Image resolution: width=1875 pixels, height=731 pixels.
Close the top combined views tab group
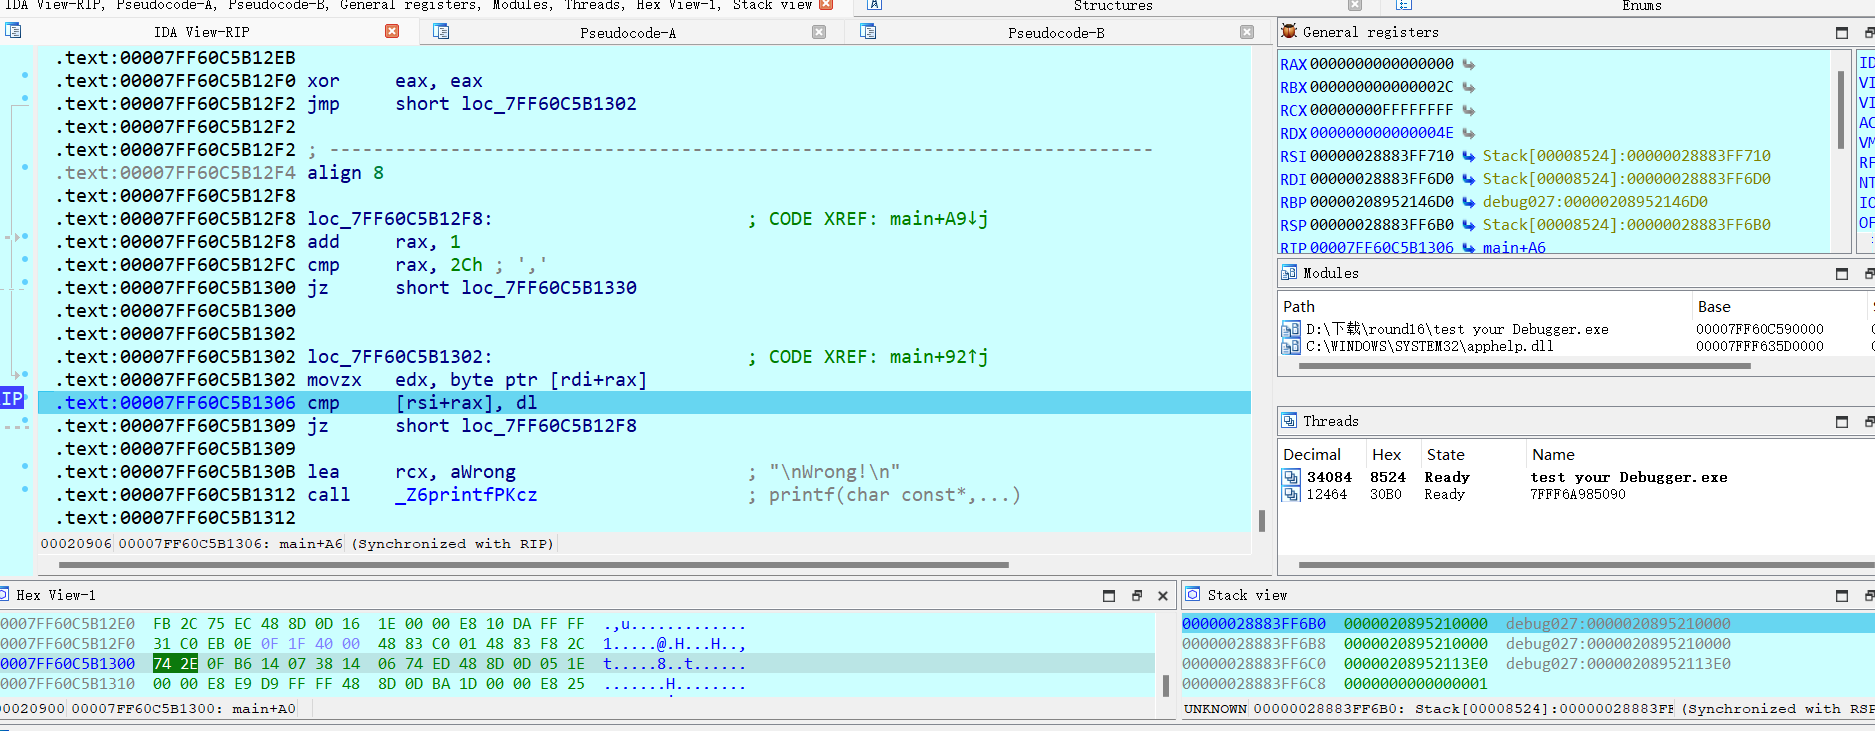click(826, 5)
